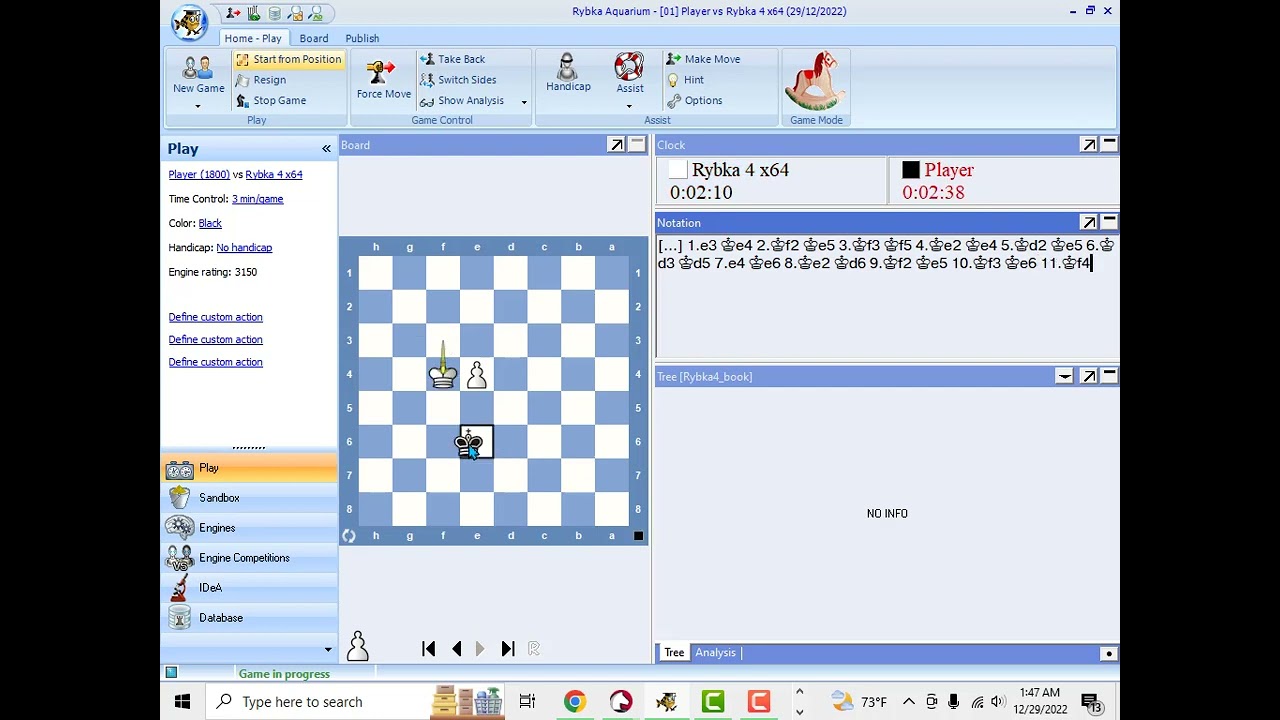Jump to last move

point(507,649)
